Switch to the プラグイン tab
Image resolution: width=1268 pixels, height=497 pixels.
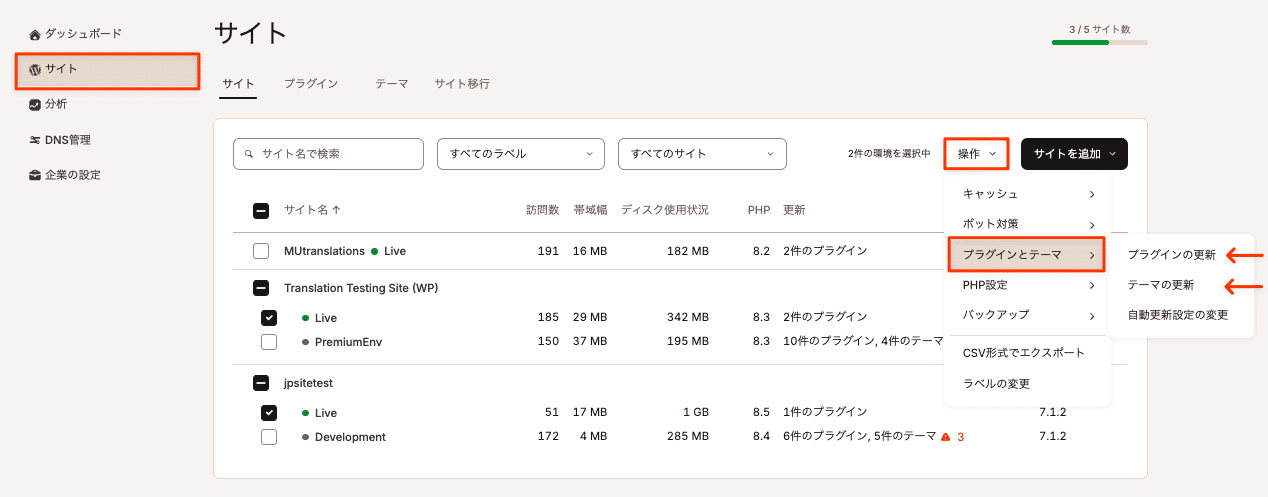310,85
